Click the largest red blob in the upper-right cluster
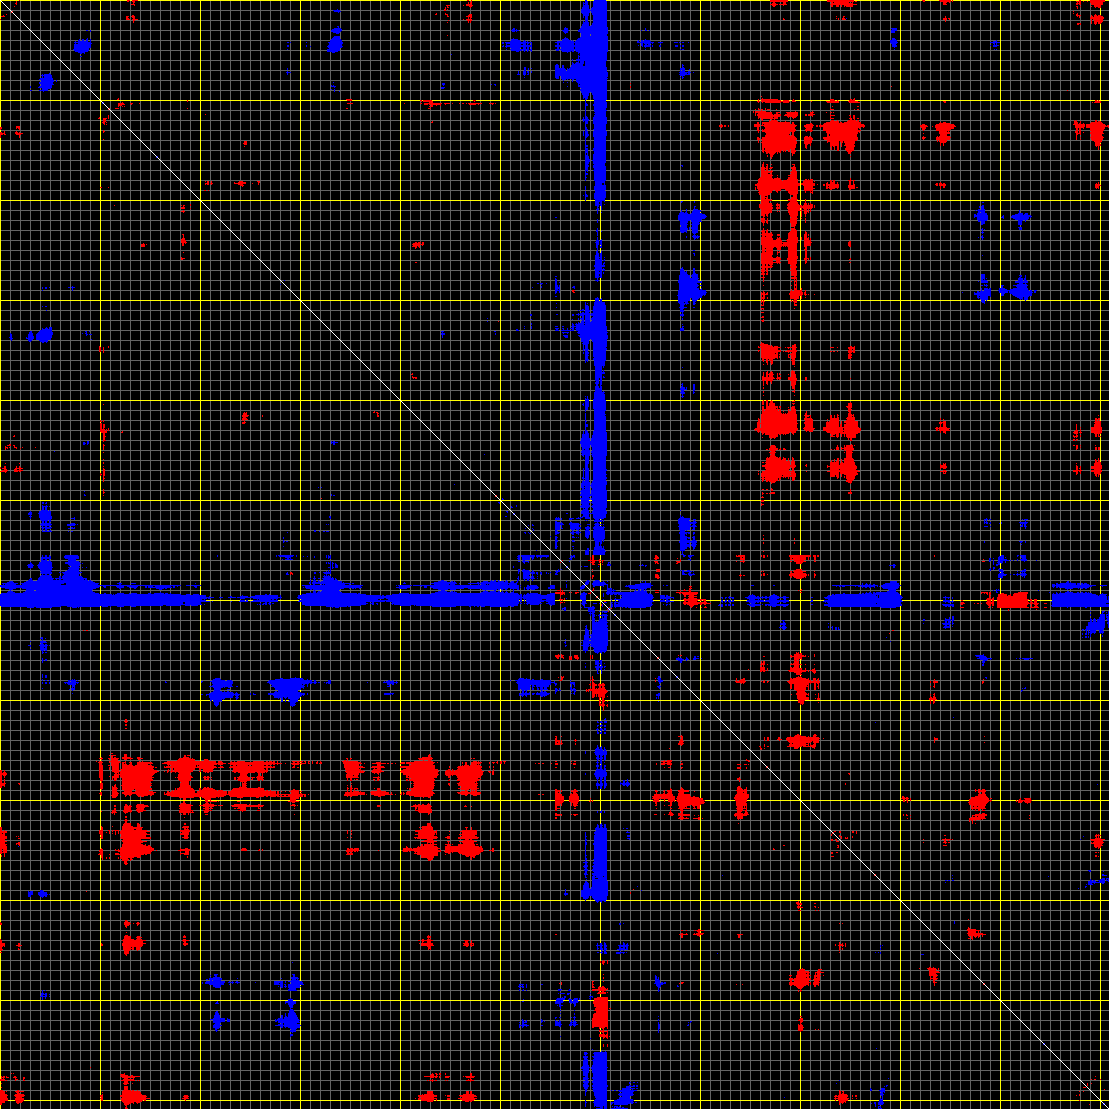Image resolution: width=1109 pixels, height=1109 pixels. click(776, 134)
